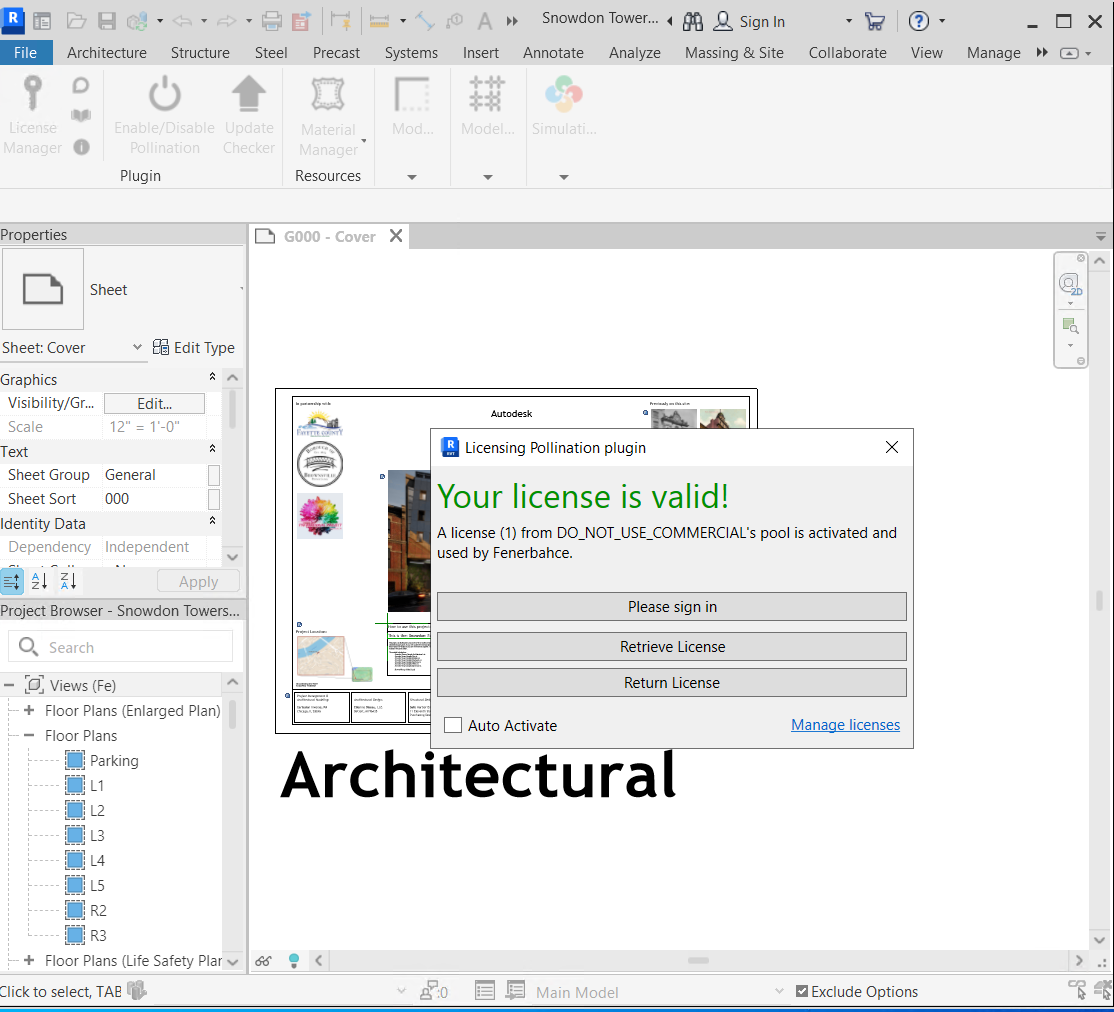Sort properties A to Z ascending
This screenshot has width=1114, height=1012.
(x=40, y=581)
